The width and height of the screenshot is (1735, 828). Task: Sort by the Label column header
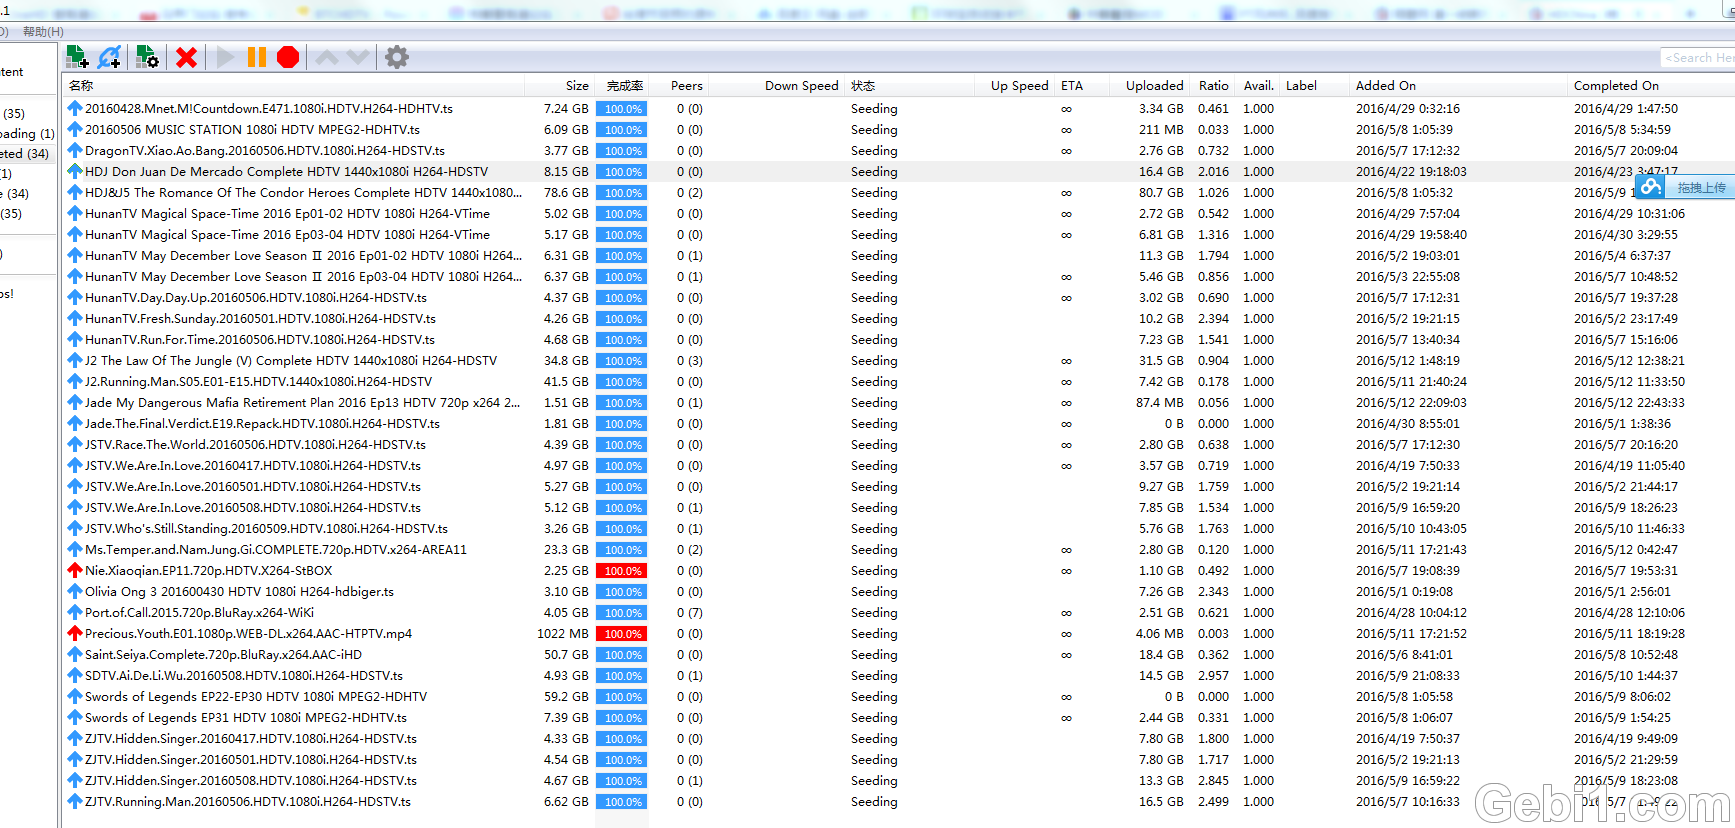coord(1315,86)
